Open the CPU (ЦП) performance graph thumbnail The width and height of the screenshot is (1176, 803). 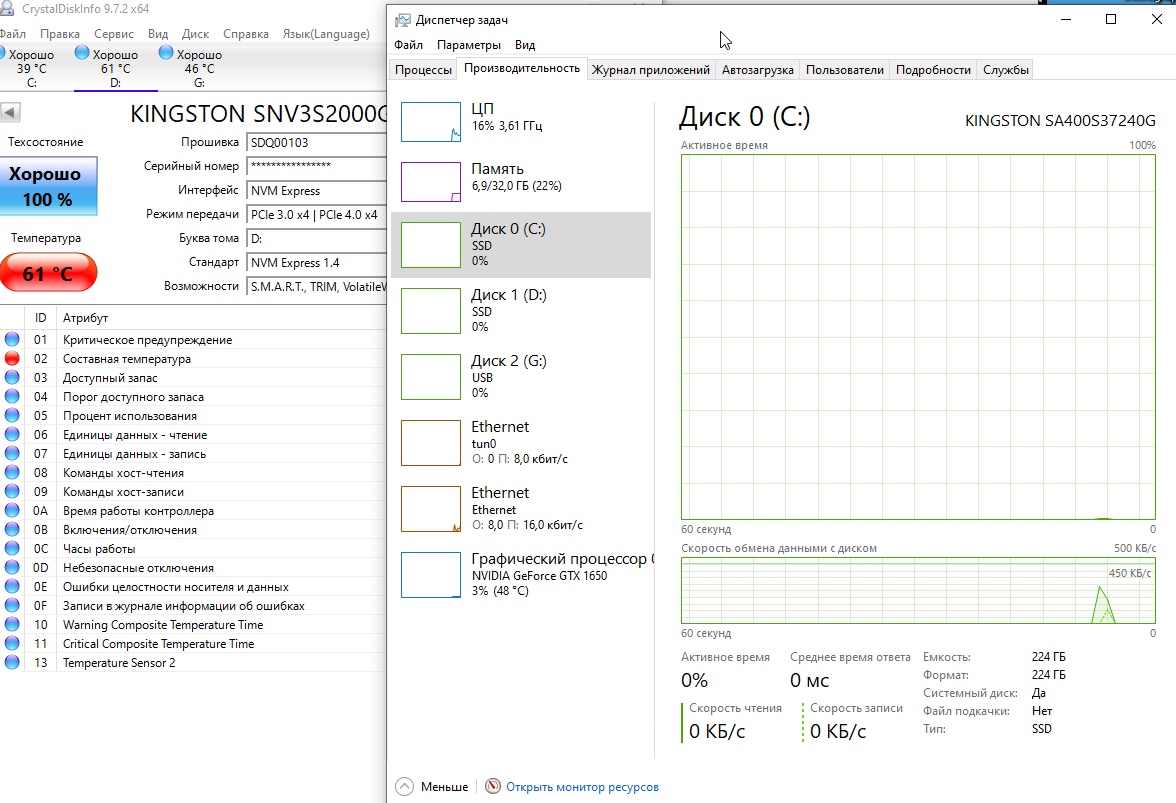pyautogui.click(x=430, y=122)
